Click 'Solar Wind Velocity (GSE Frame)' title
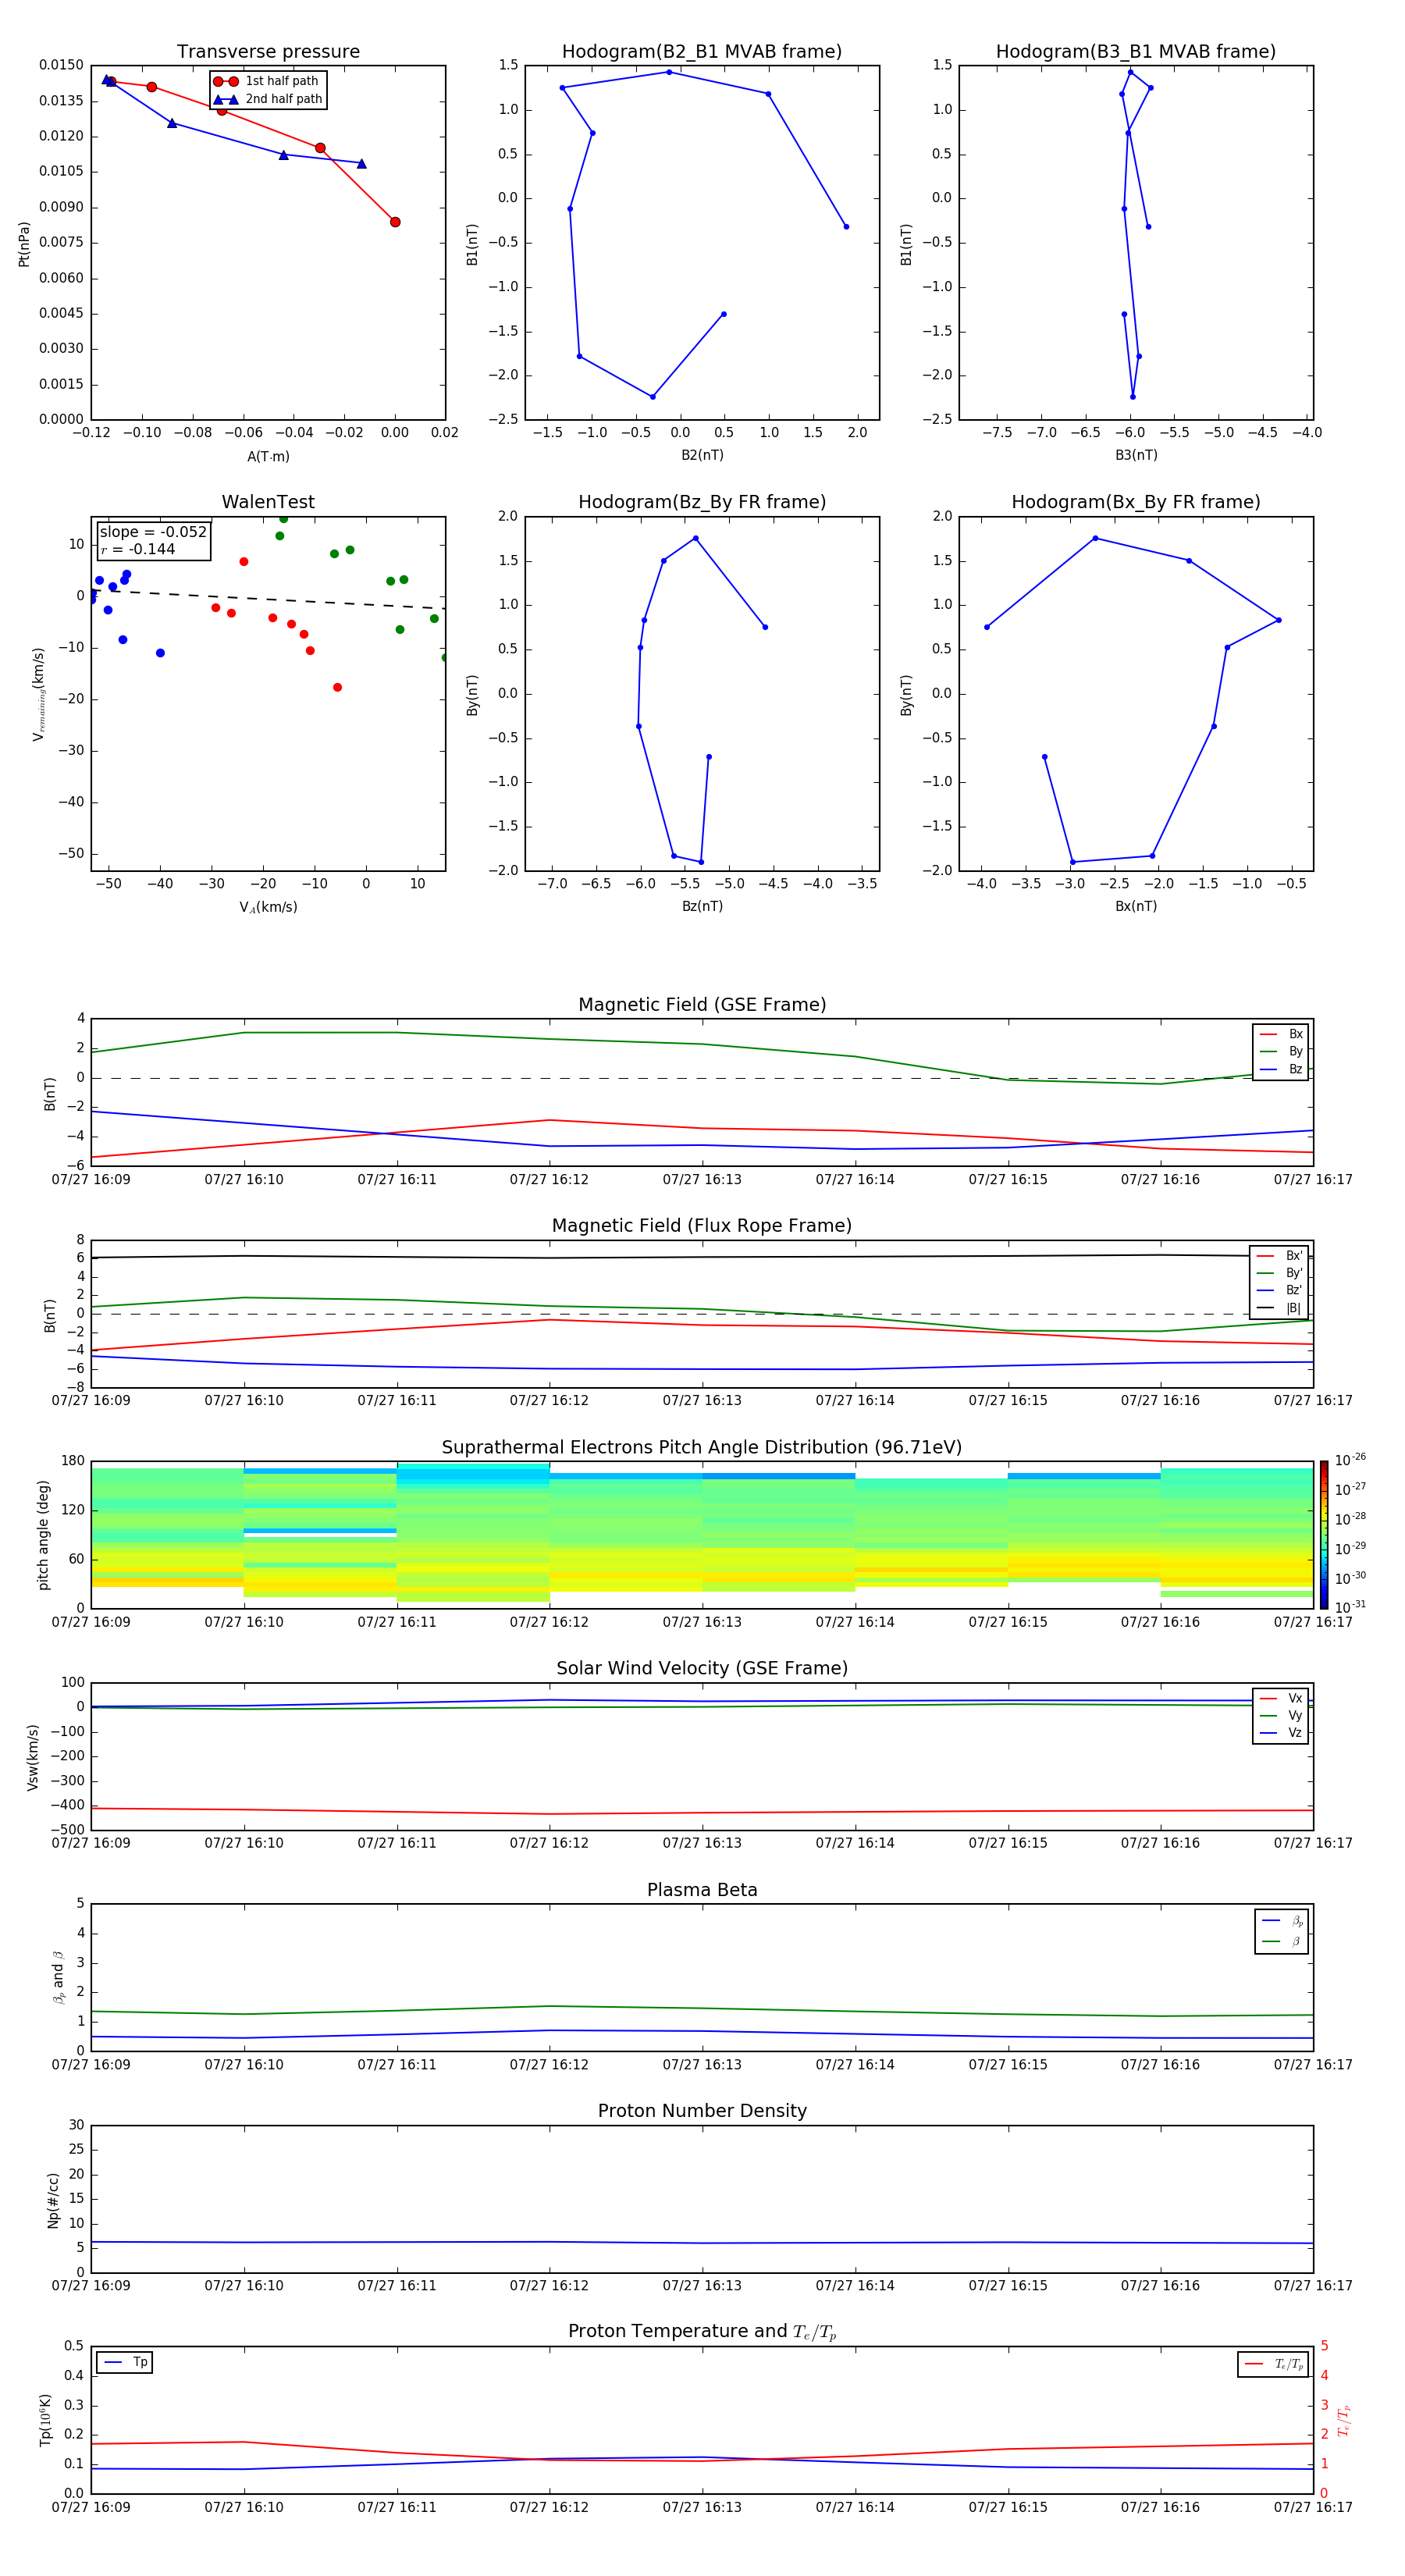The image size is (1405, 2576). [702, 1668]
